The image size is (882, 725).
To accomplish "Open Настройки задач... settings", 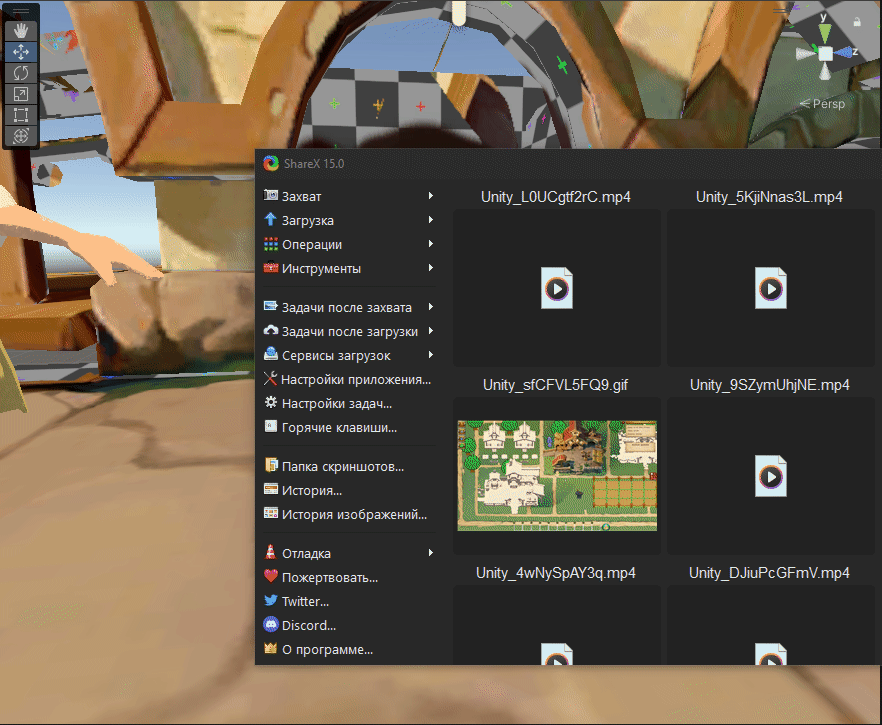I will [349, 404].
